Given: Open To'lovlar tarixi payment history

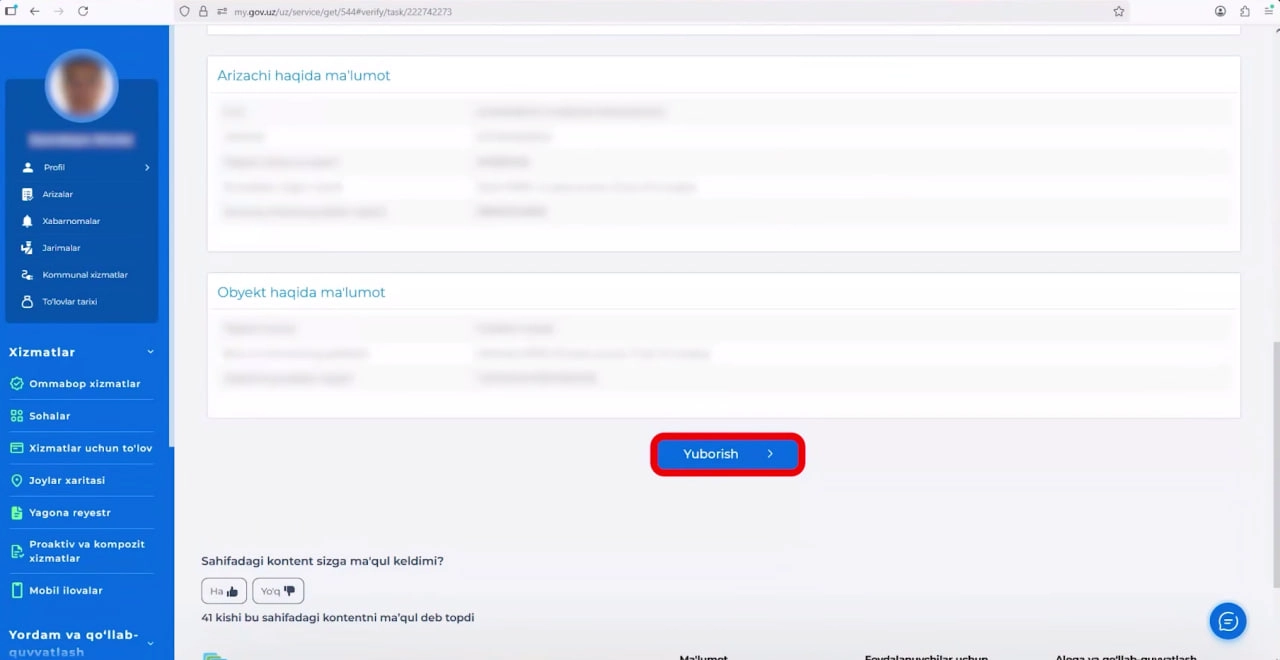Looking at the screenshot, I should [x=69, y=302].
